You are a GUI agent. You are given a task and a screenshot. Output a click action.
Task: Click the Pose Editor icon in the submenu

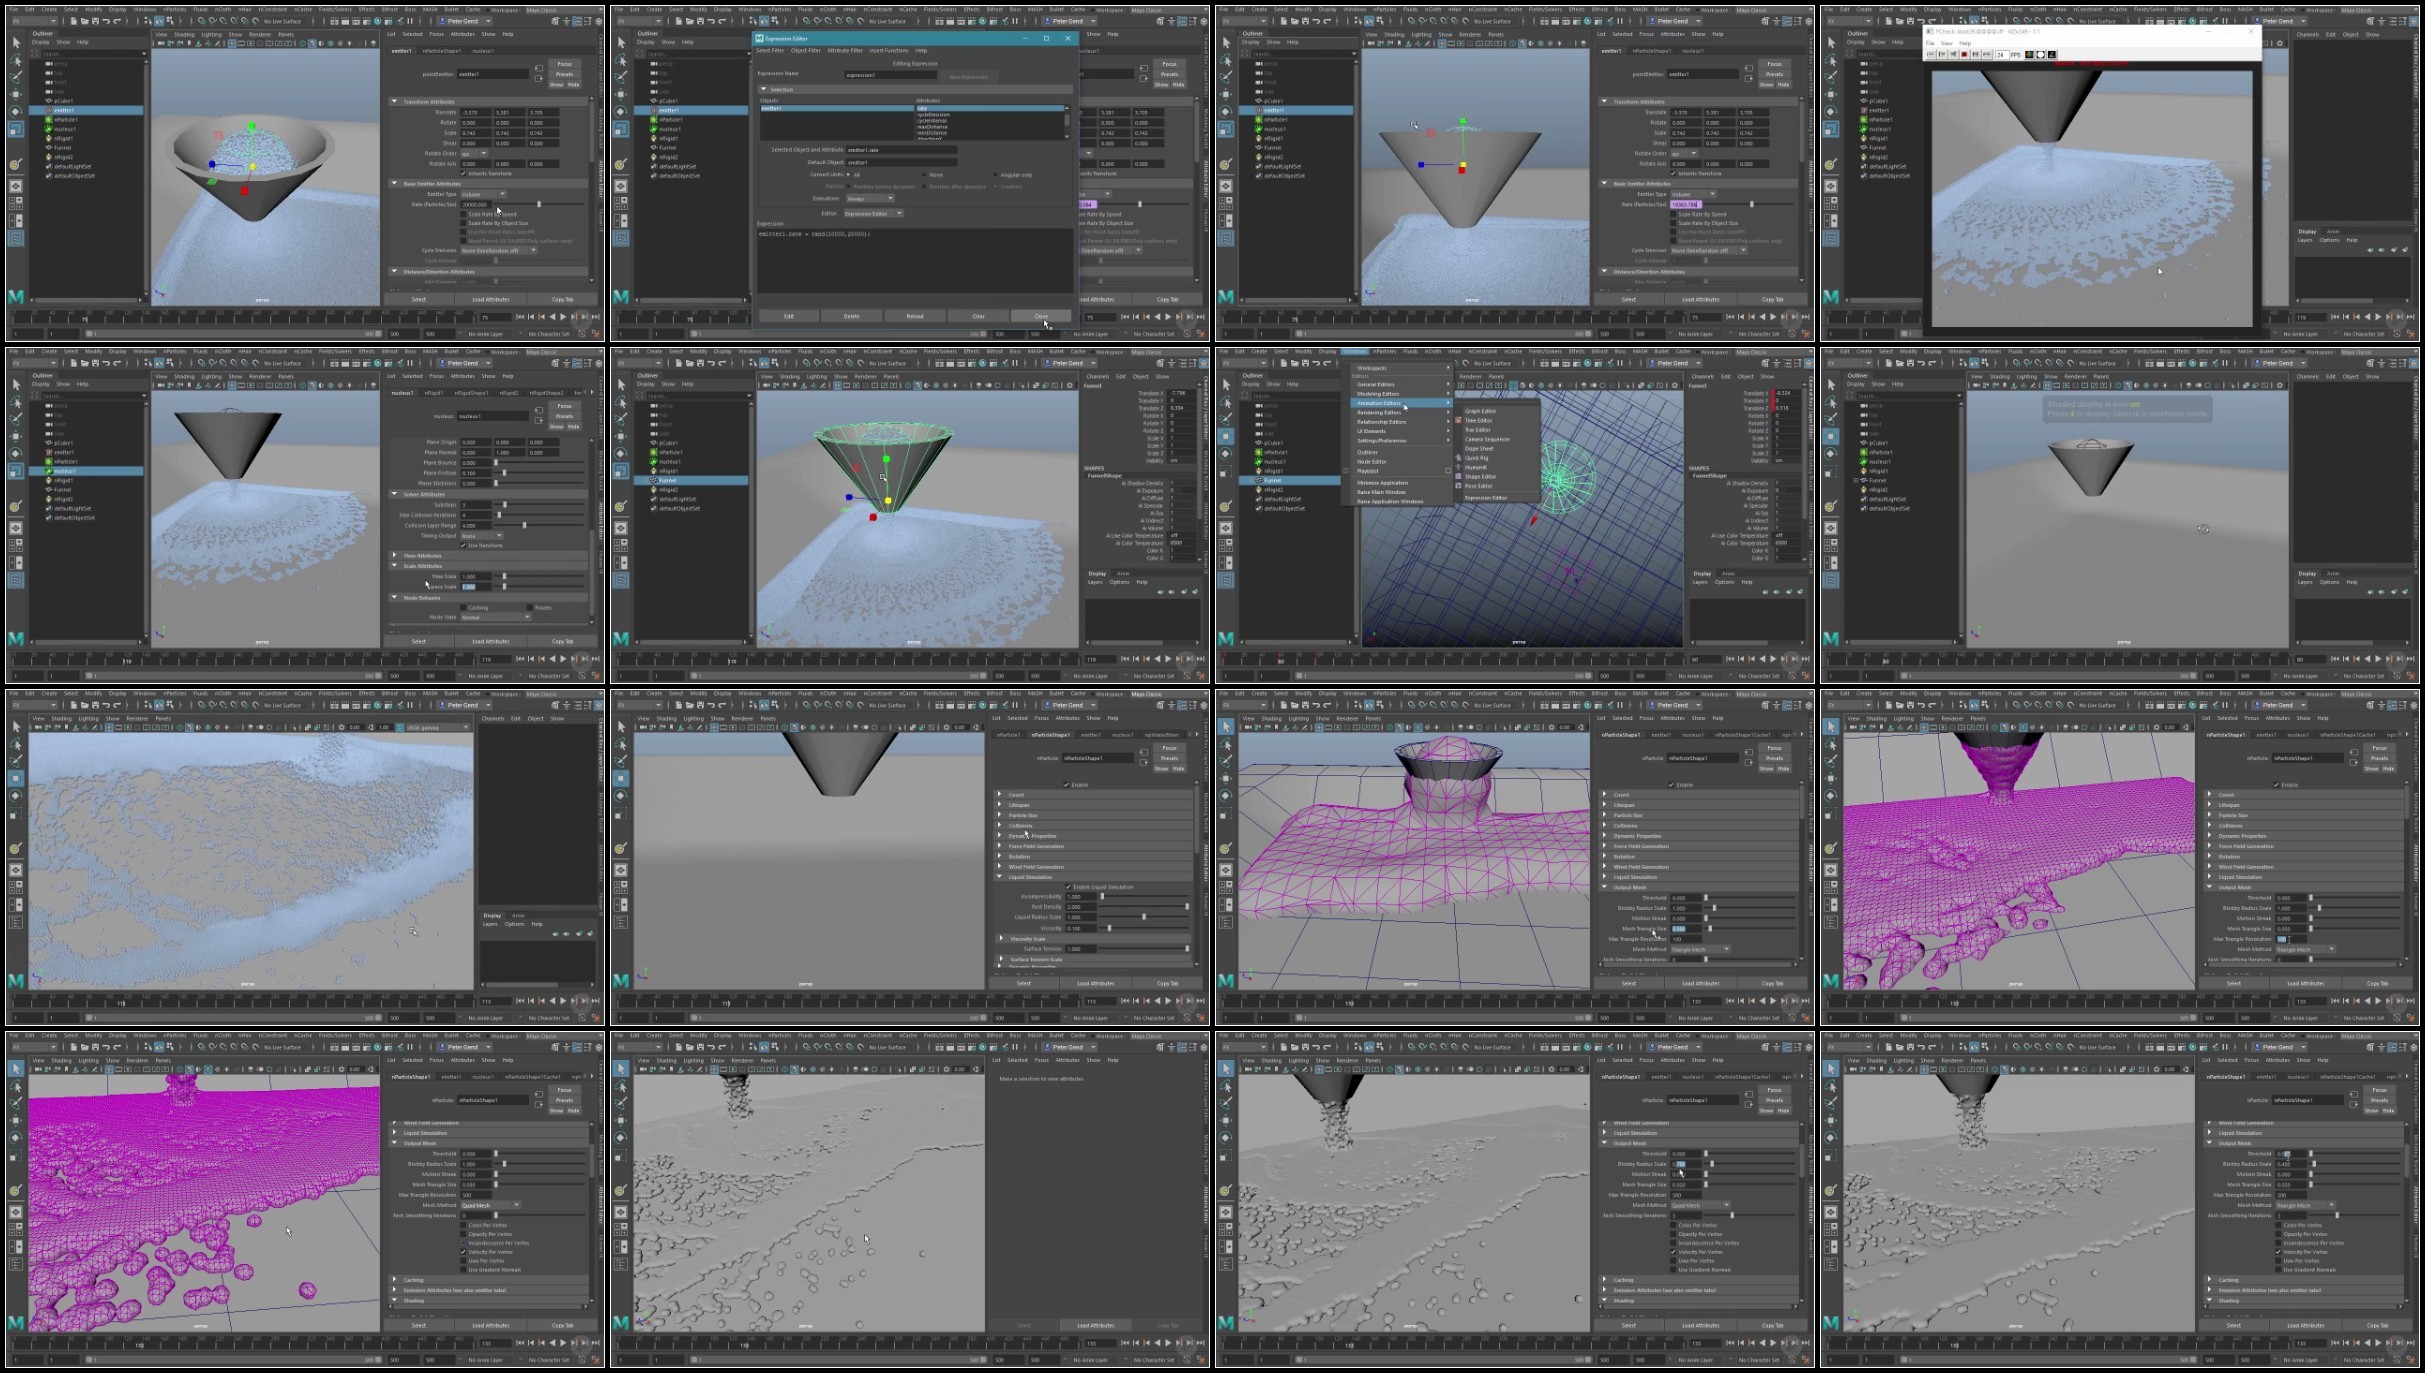click(x=1459, y=486)
